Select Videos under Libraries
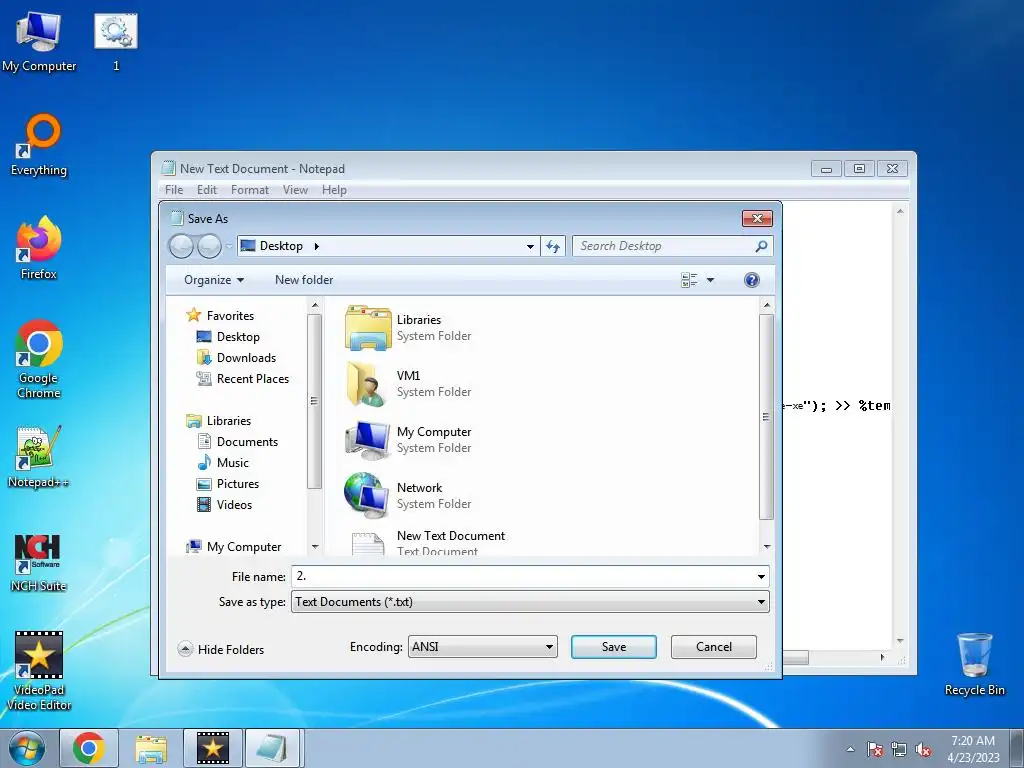This screenshot has height=768, width=1024. pyautogui.click(x=224, y=505)
